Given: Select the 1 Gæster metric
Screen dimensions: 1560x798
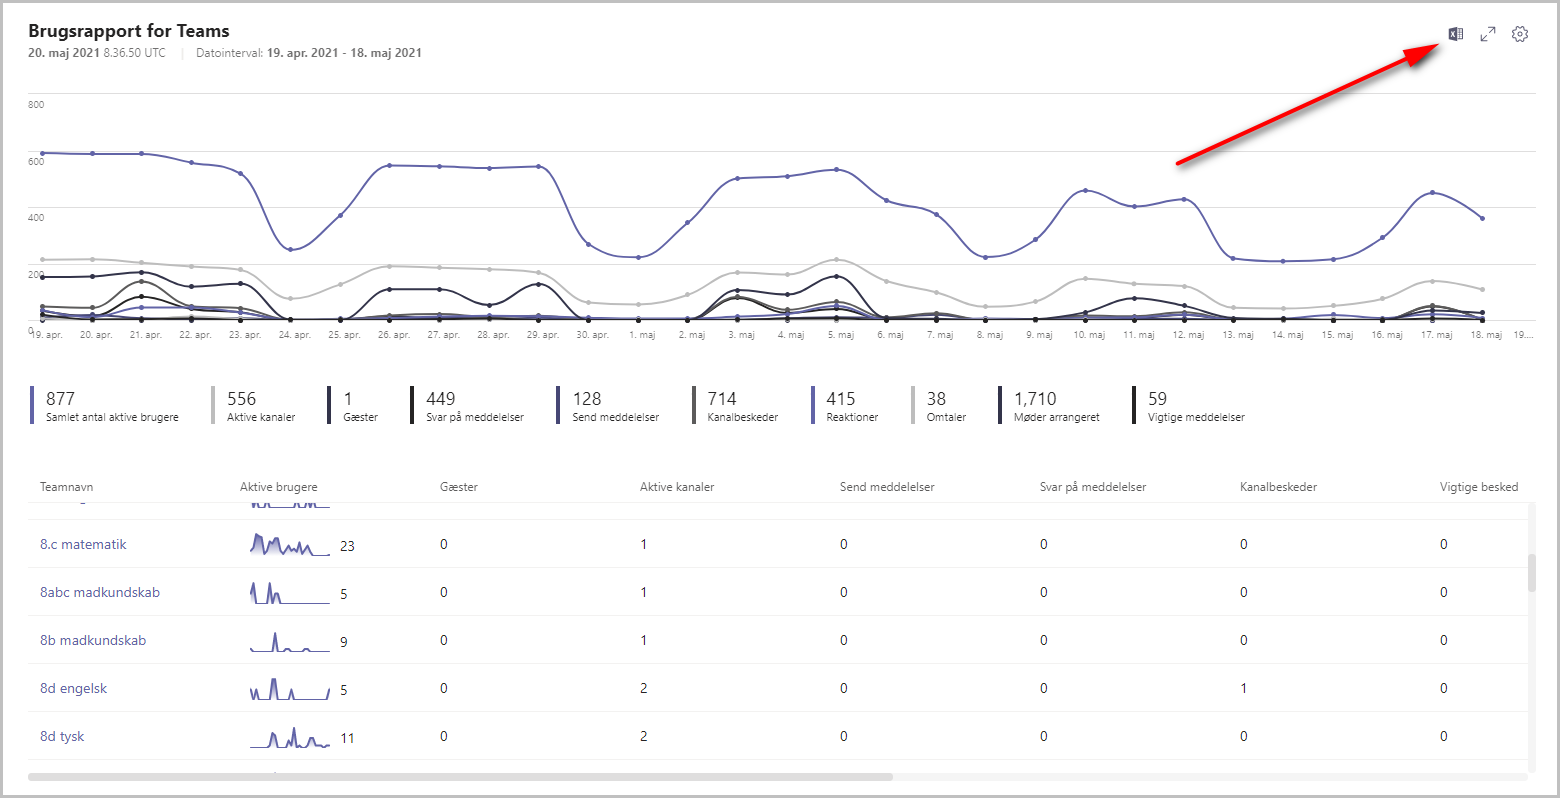Looking at the screenshot, I should pyautogui.click(x=353, y=405).
